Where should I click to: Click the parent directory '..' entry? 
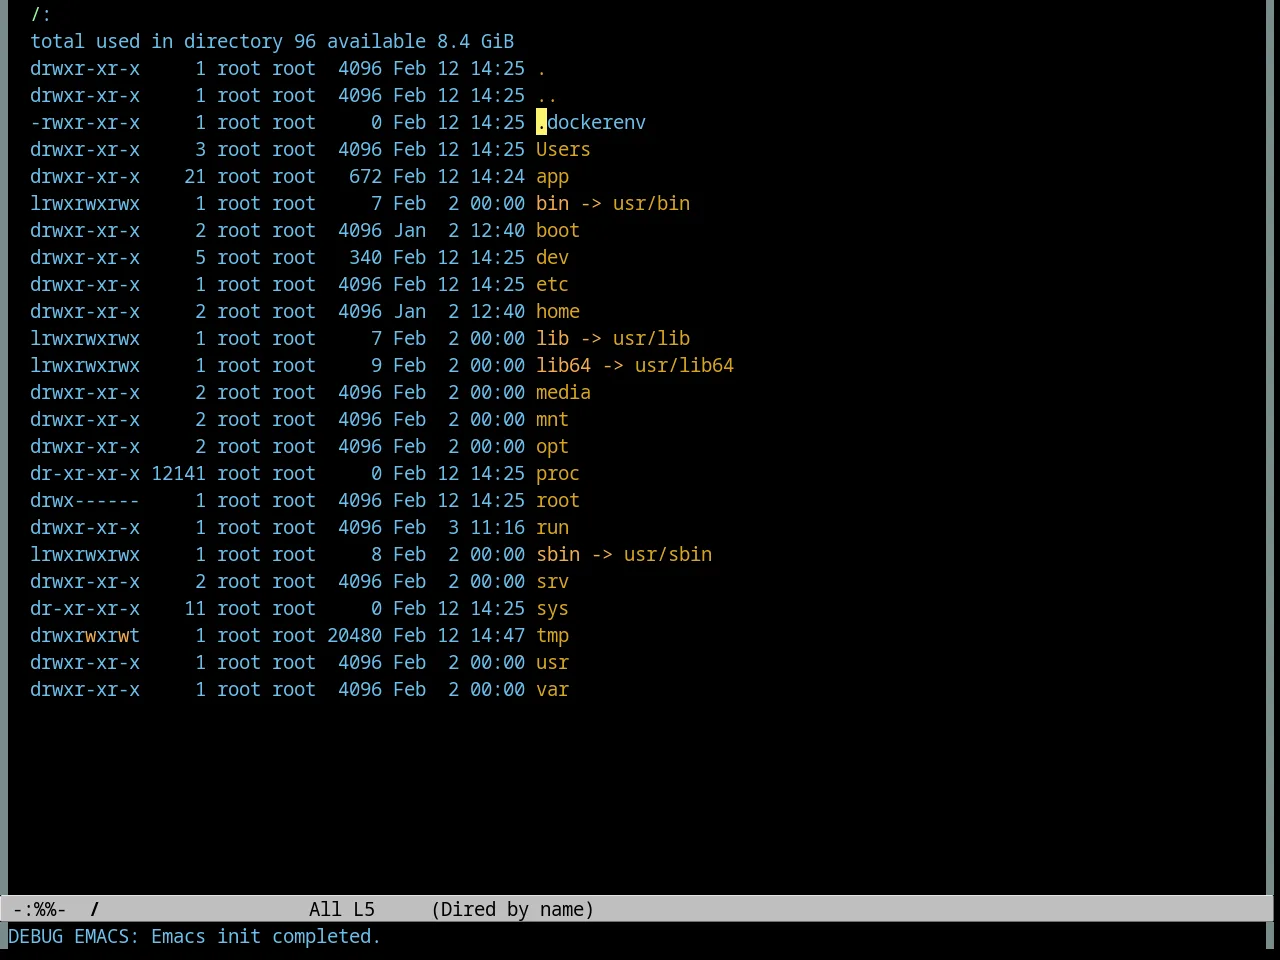[547, 95]
